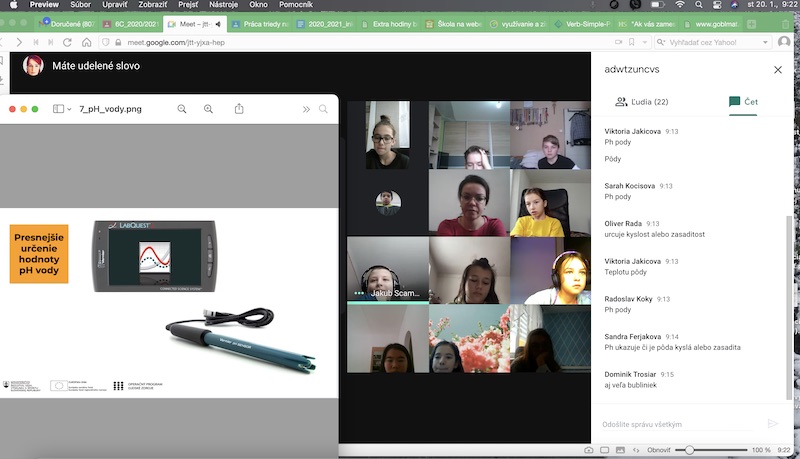Viewport: 800px width, 459px height.
Task: Go to browser home page
Action: pyautogui.click(x=87, y=42)
